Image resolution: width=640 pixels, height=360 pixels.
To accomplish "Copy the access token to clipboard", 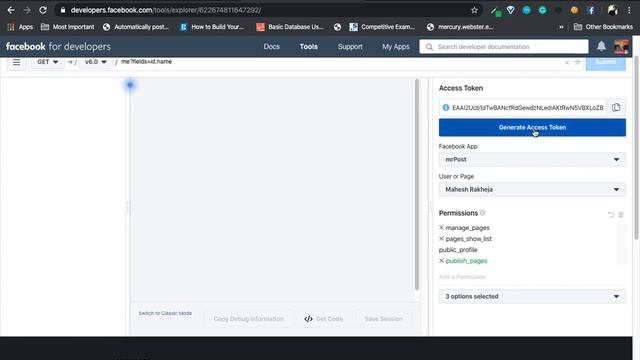I will tap(616, 107).
